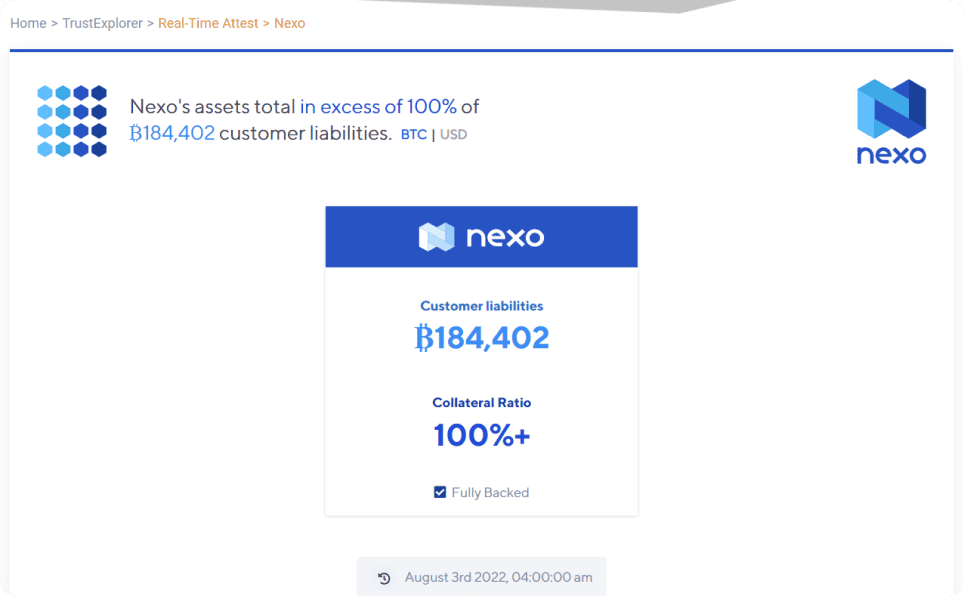Screen dimensions: 964x596
Task: Select the Nexo breadcrumb item
Action: pyautogui.click(x=289, y=23)
